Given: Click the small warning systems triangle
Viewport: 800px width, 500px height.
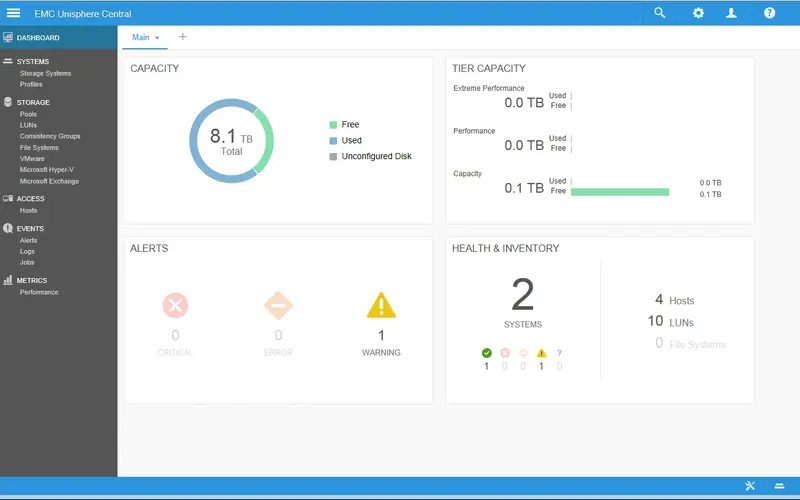Looking at the screenshot, I should pyautogui.click(x=541, y=353).
